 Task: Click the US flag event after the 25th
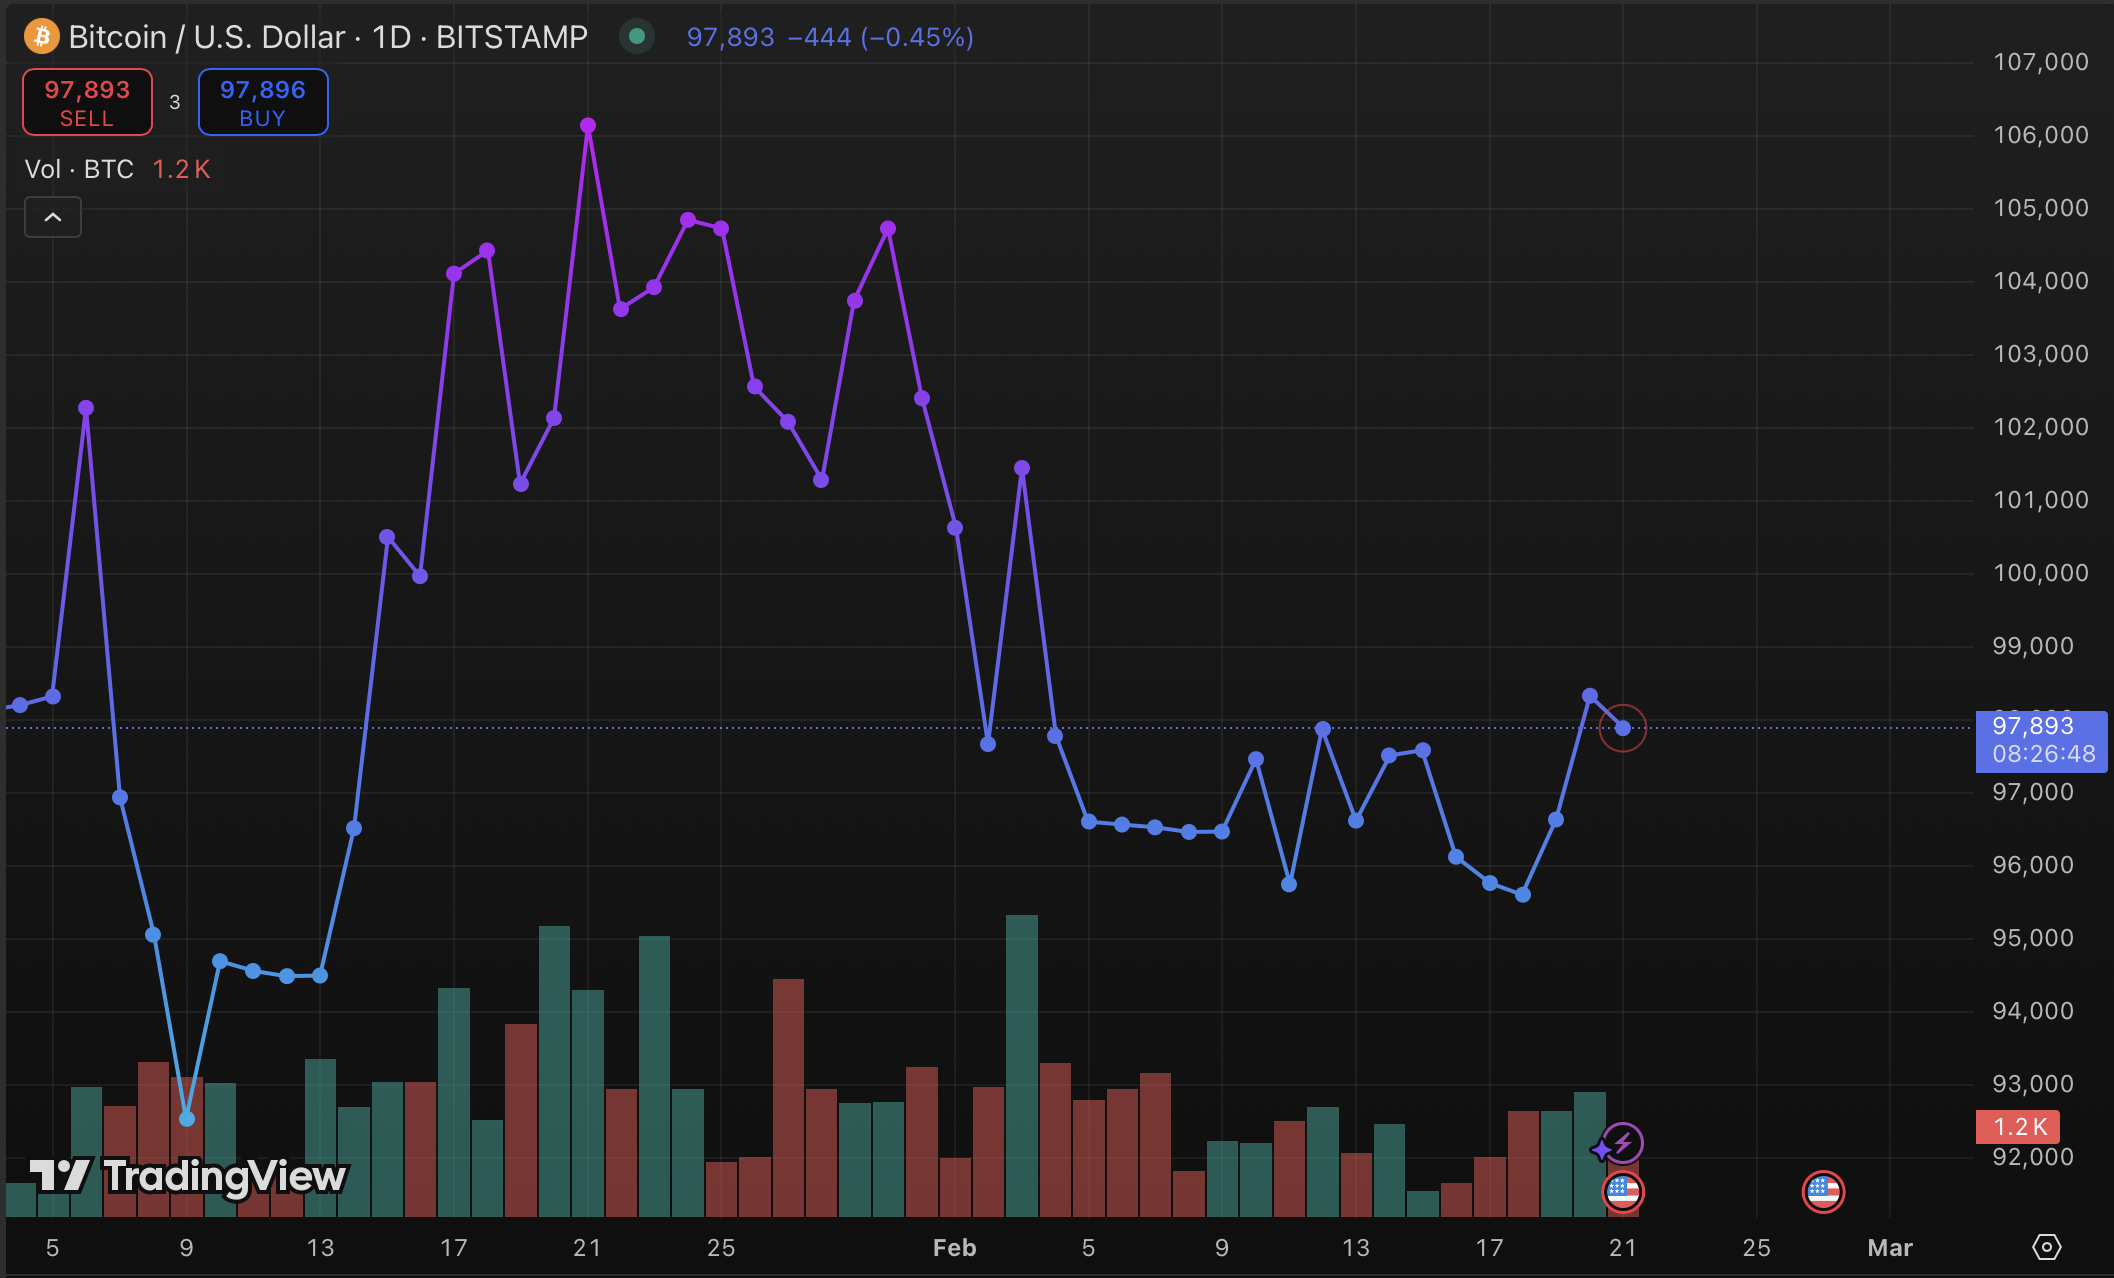click(1823, 1192)
